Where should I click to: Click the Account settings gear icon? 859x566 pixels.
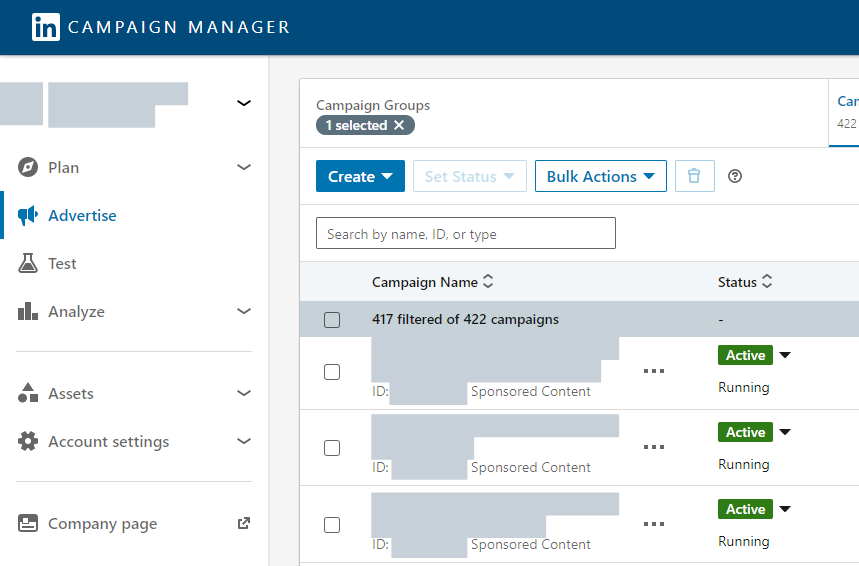click(x=28, y=441)
